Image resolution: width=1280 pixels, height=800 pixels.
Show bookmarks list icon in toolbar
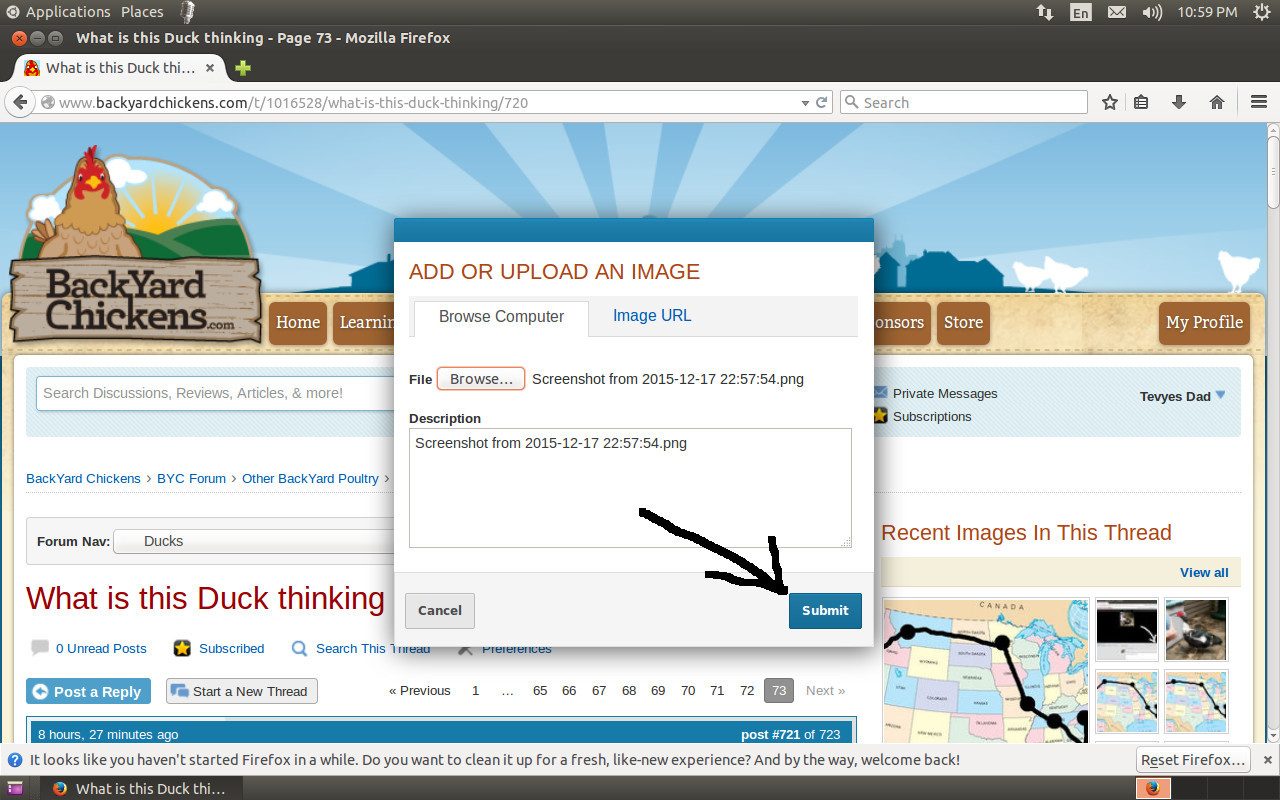[x=1141, y=102]
